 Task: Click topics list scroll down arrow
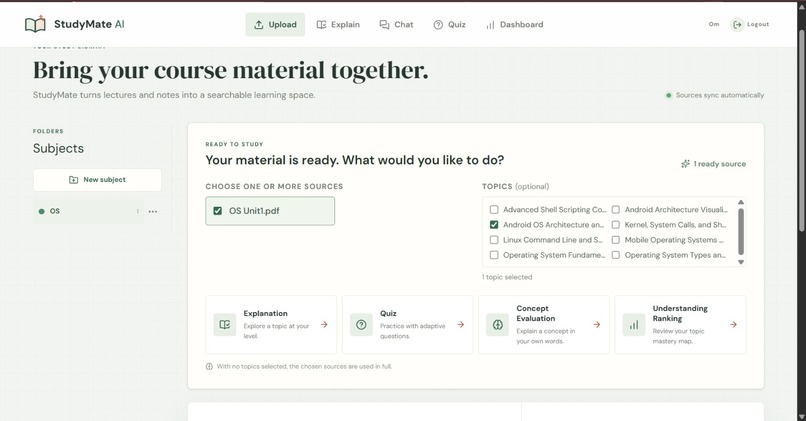coord(741,262)
